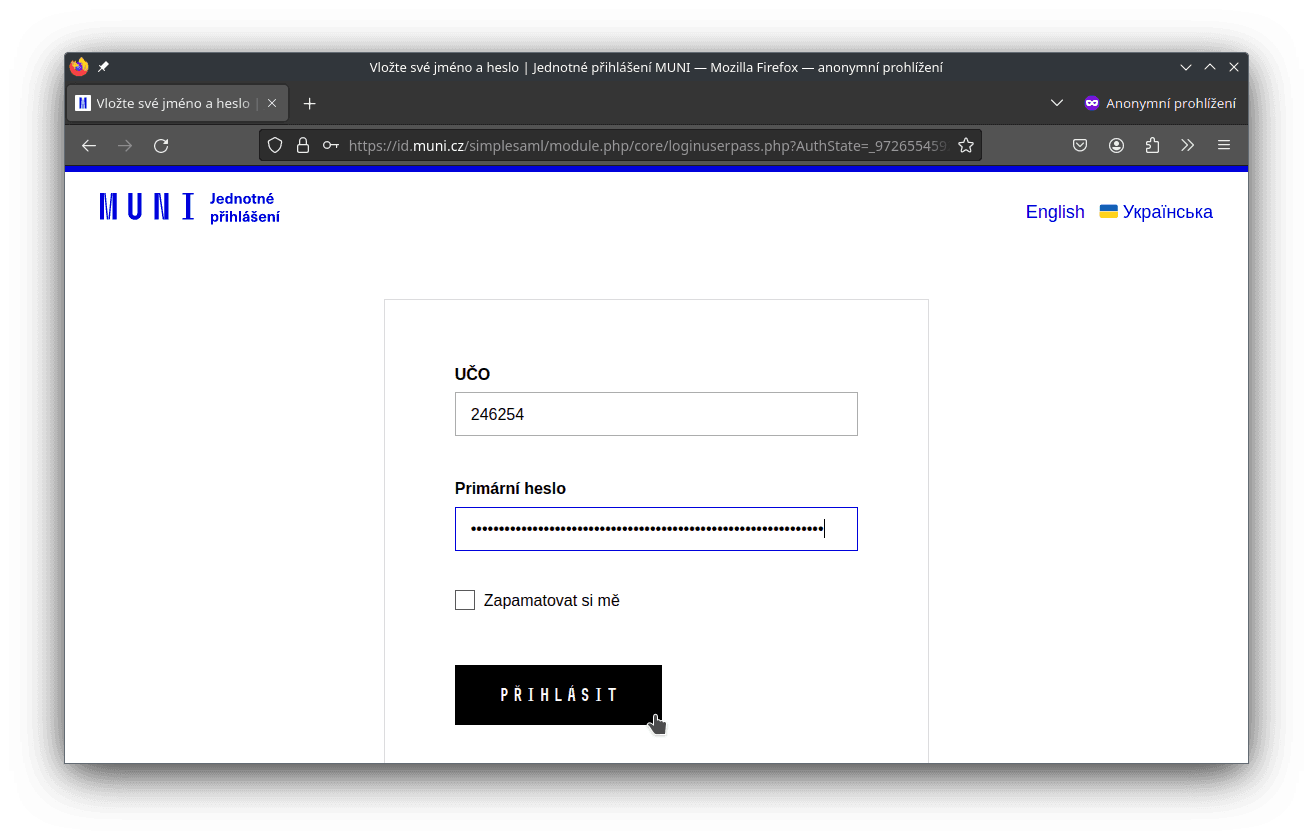Select the Vložte své jméno a heslo tab
The width and height of the screenshot is (1313, 840).
pos(170,103)
